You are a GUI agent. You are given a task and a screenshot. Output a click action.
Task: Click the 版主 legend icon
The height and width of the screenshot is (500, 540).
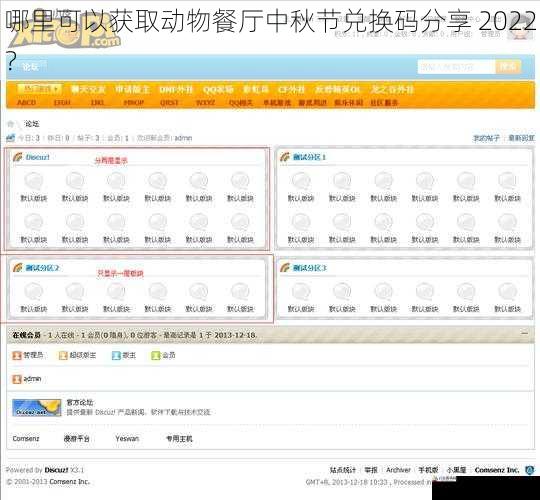pyautogui.click(x=116, y=355)
